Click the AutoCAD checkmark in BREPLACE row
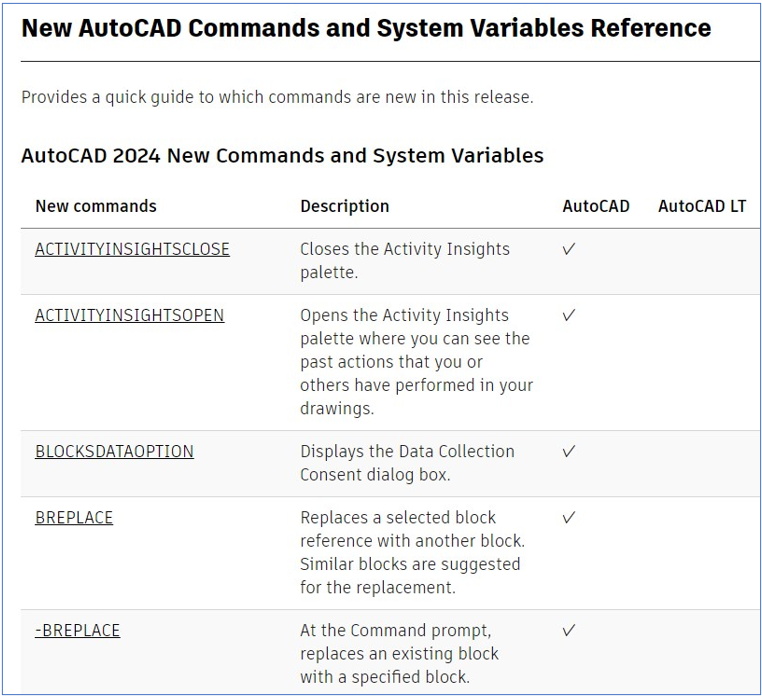762x697 pixels. [x=569, y=517]
